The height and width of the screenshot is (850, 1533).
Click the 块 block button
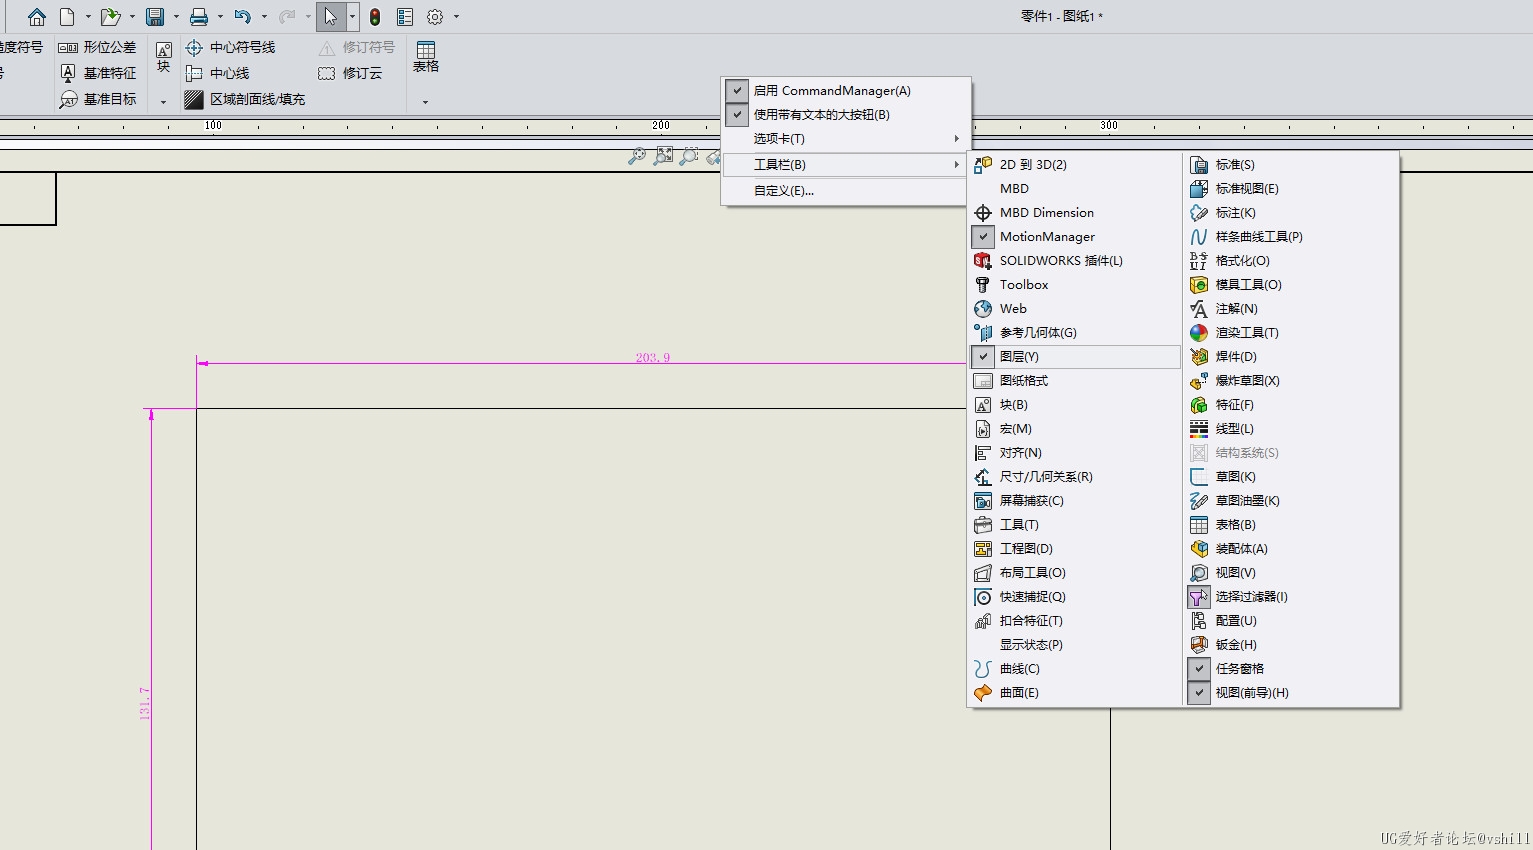tap(163, 57)
